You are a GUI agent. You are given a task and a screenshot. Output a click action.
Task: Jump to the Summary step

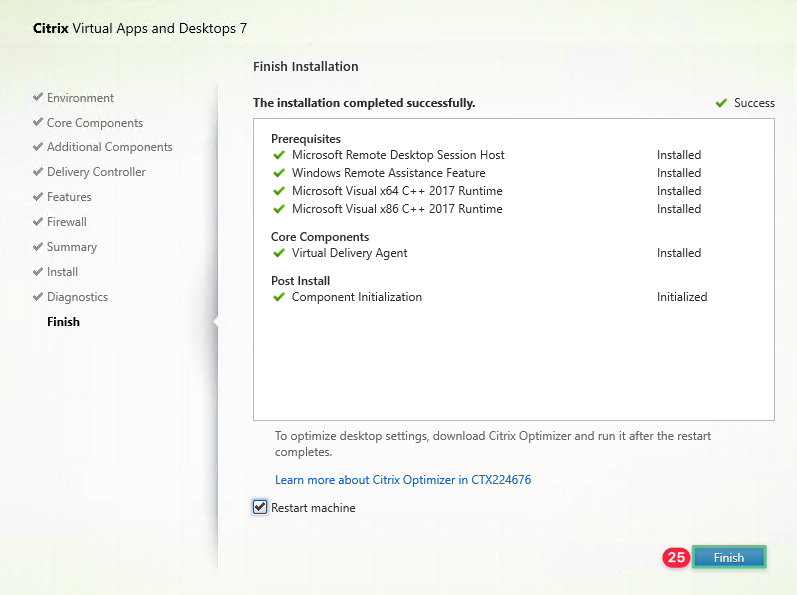click(71, 247)
